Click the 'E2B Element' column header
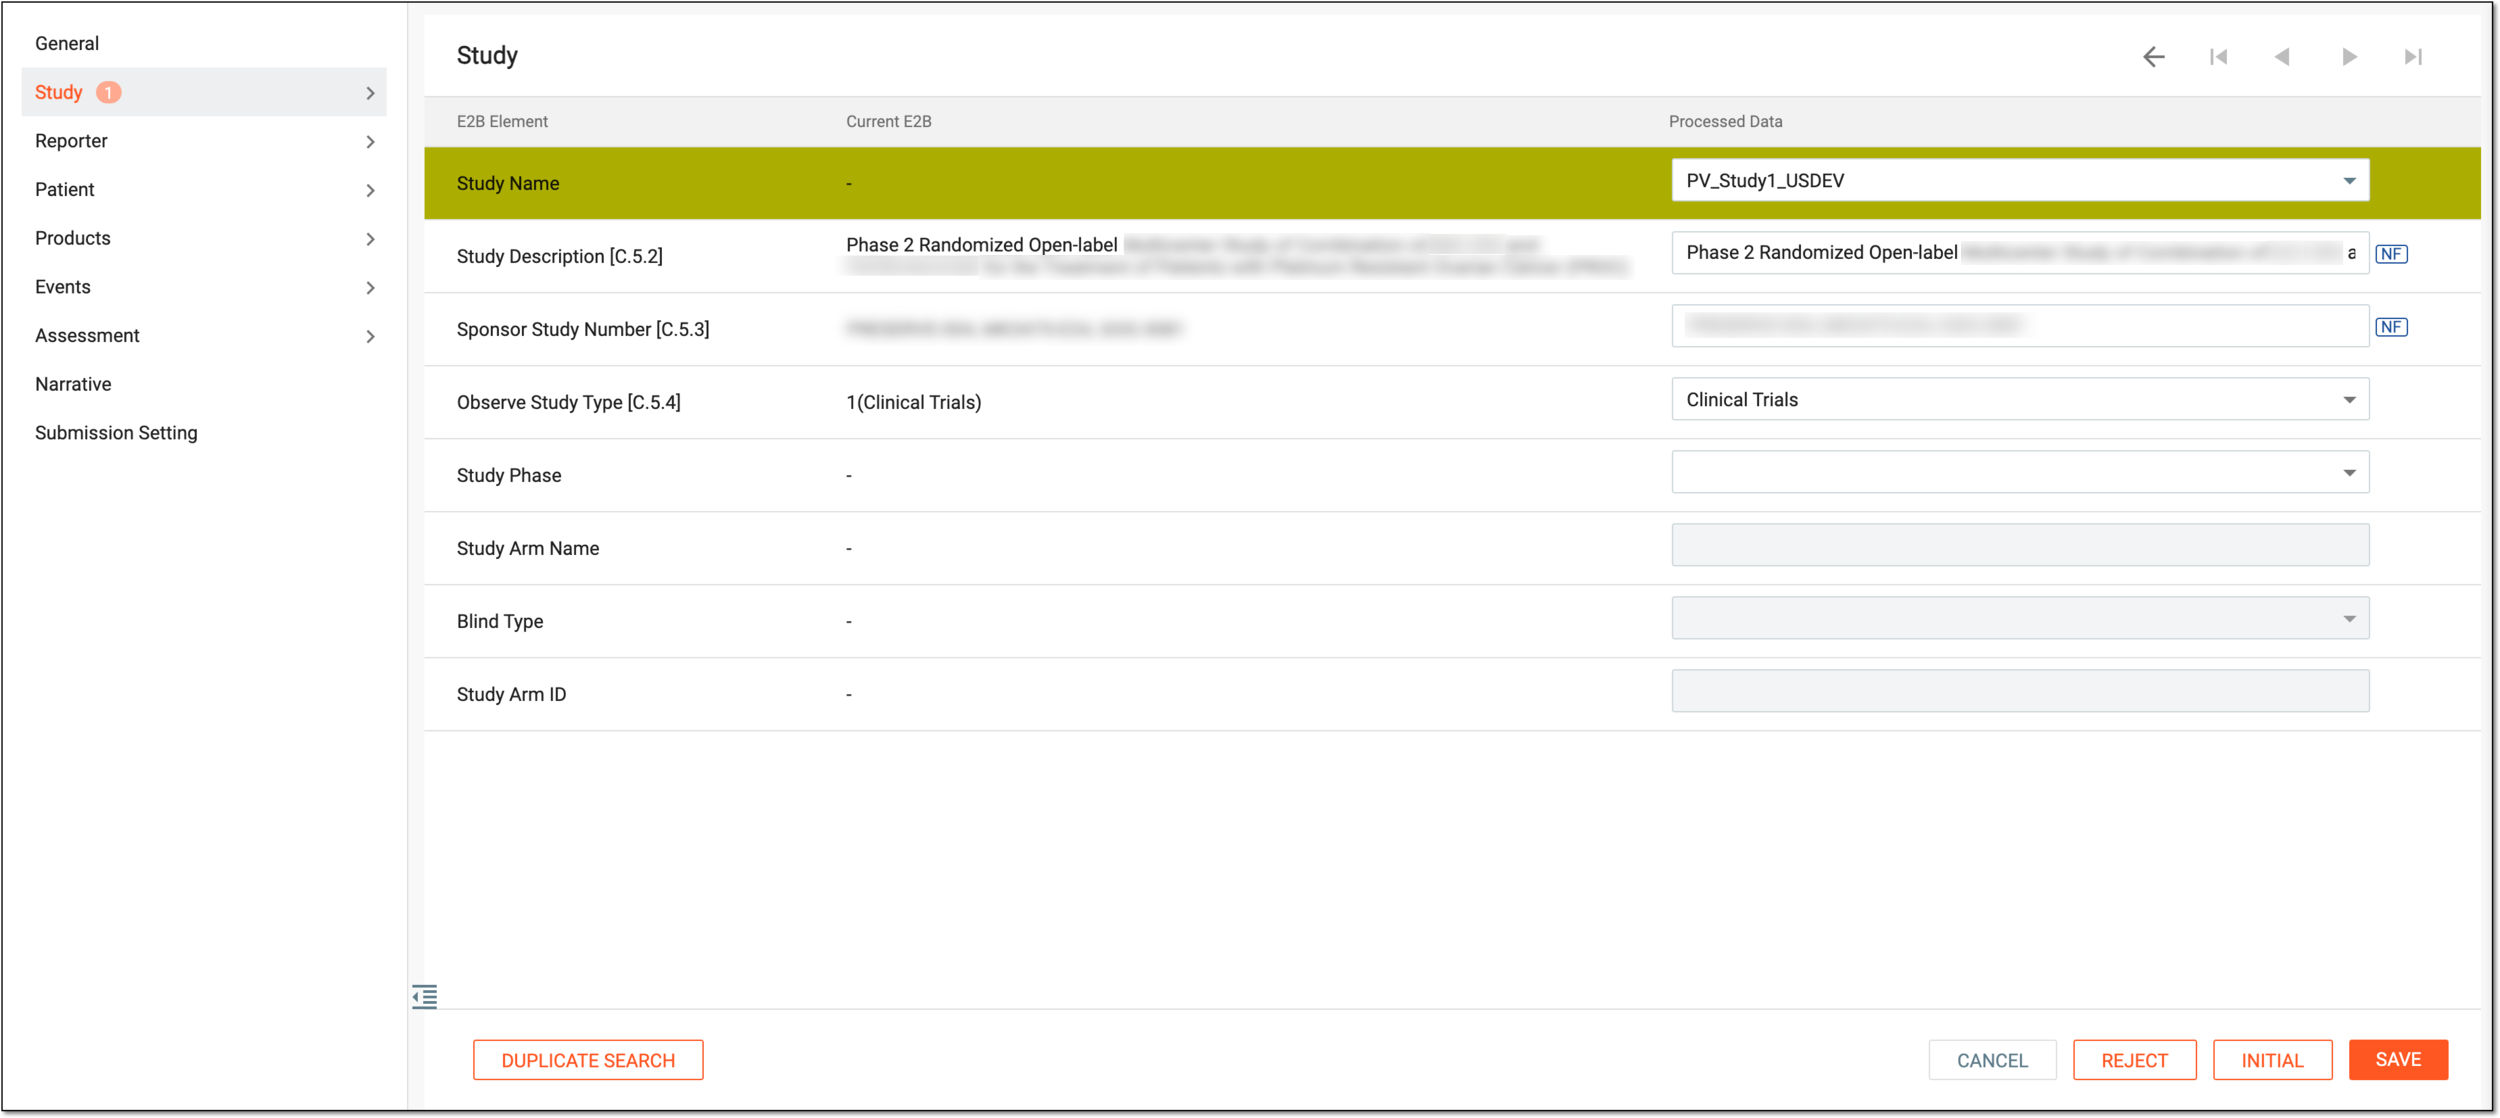 point(502,122)
